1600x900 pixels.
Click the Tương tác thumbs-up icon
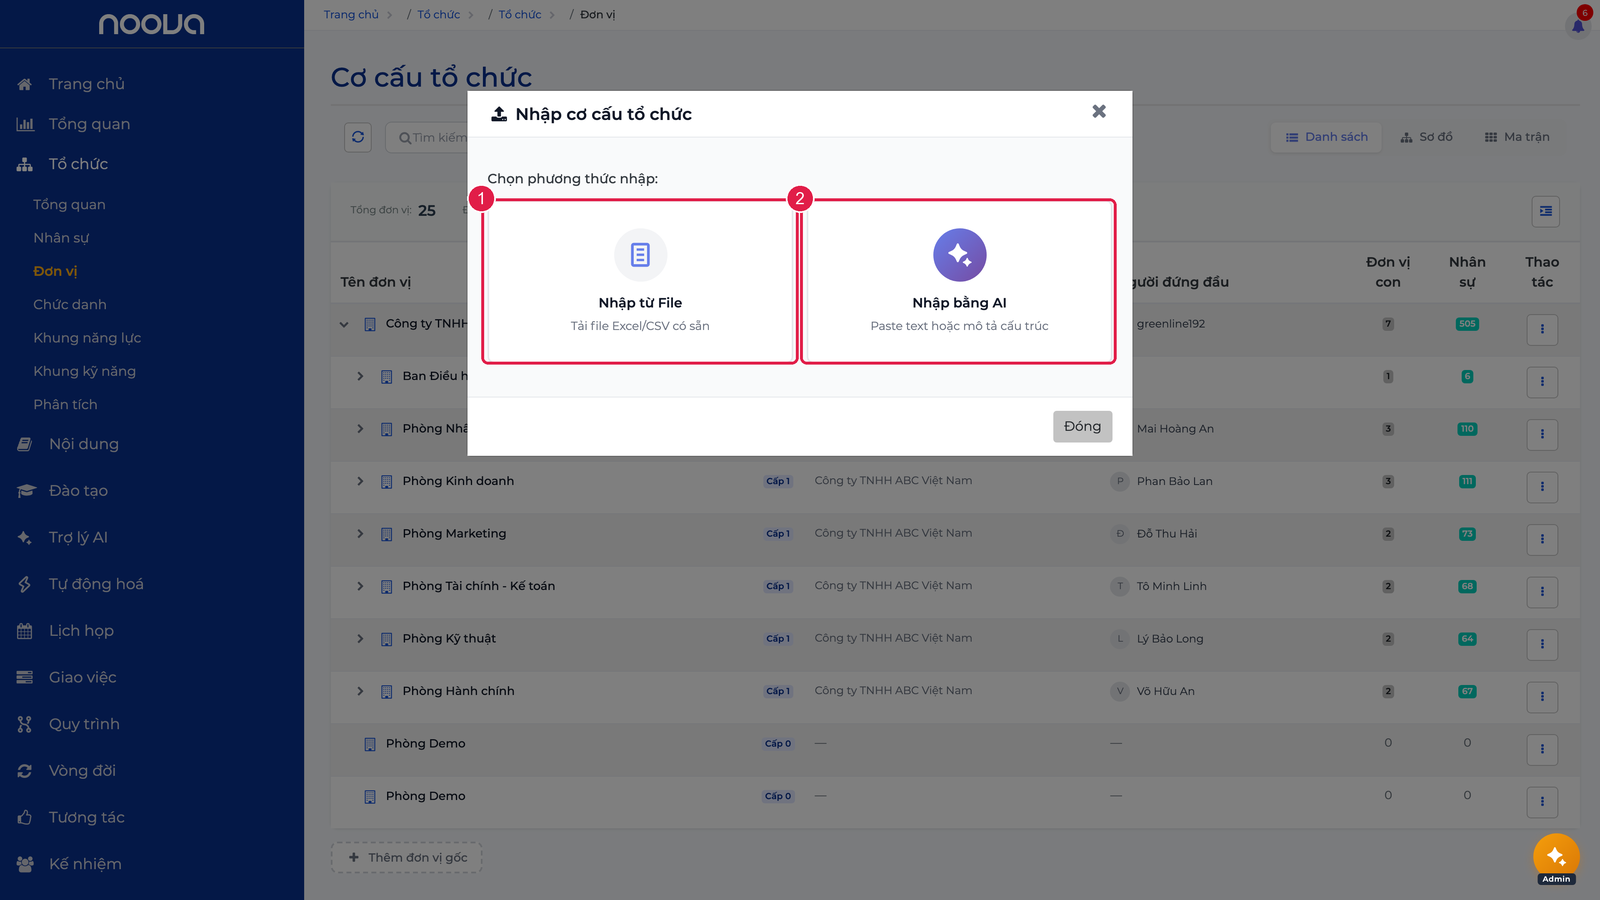point(25,817)
